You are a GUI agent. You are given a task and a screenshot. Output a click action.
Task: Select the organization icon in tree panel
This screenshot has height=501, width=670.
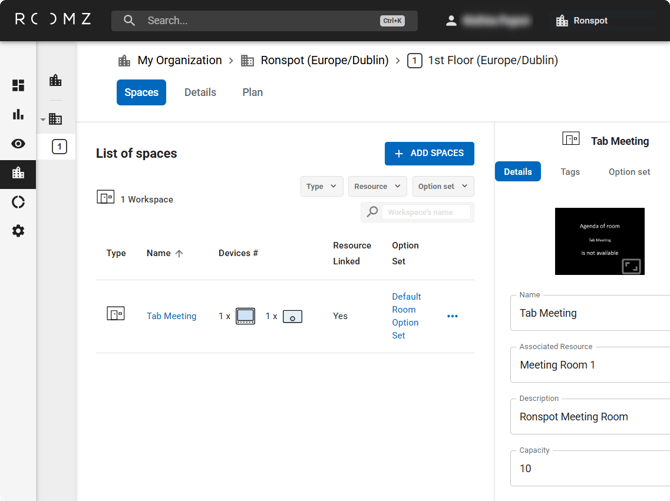point(56,80)
